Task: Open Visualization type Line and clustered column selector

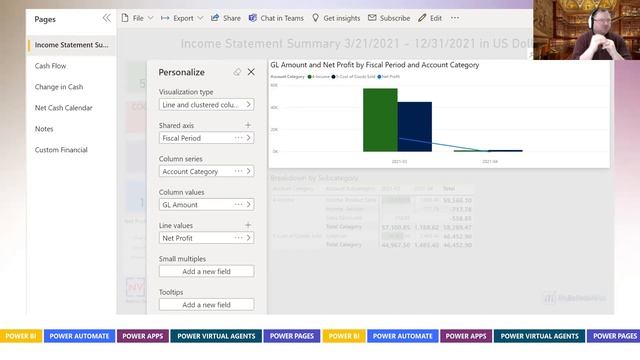Action: [x=207, y=104]
